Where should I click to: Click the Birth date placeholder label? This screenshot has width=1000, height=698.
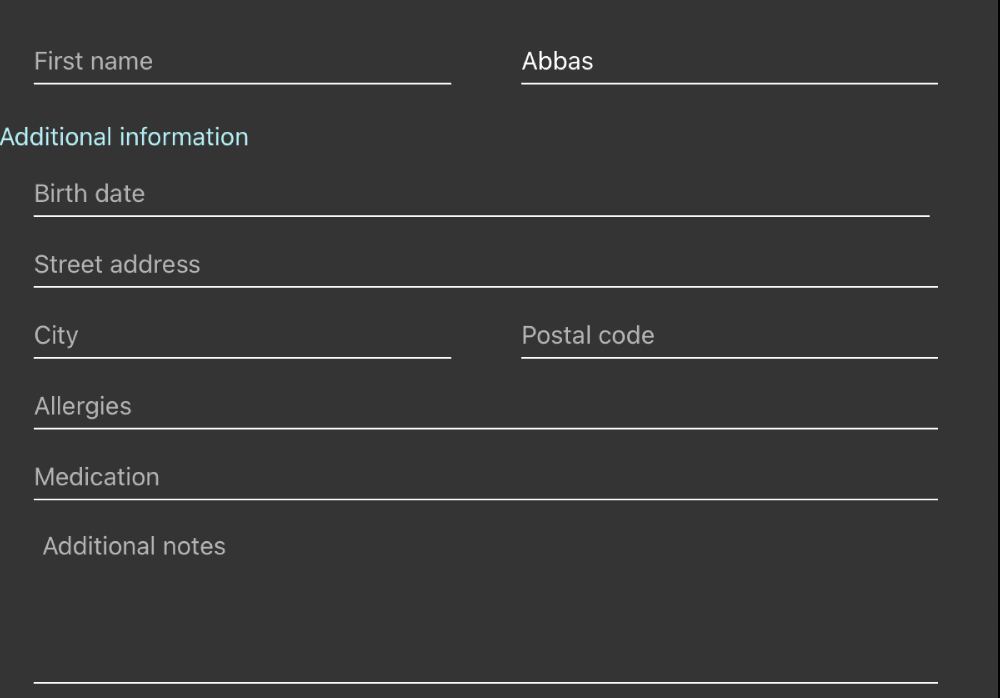coord(89,194)
